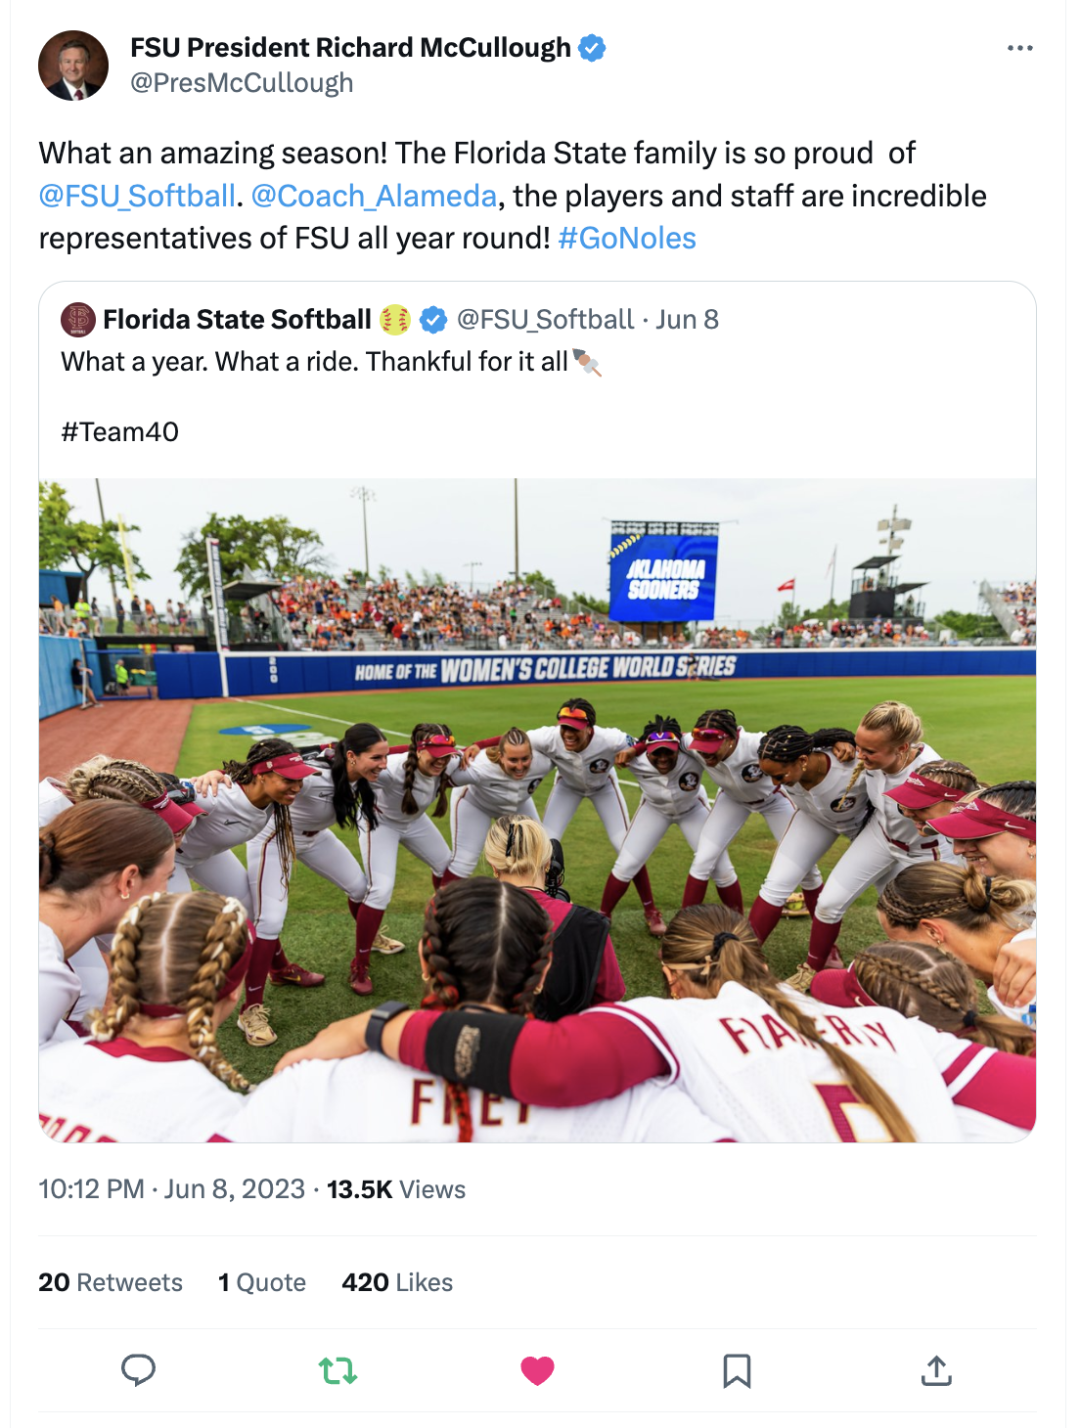Bookmark this tweet
Viewport: 1080px width, 1428px height.
point(737,1370)
